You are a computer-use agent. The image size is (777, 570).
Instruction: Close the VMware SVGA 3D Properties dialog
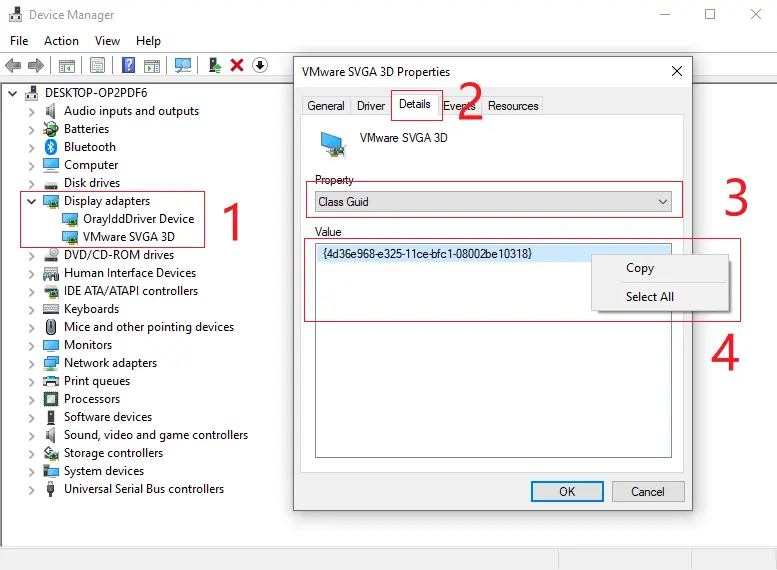[677, 71]
